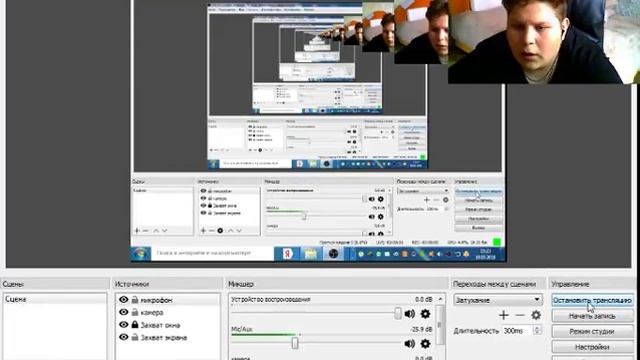
Task: Click the -25.9 dB level value
Action: pyautogui.click(x=421, y=329)
